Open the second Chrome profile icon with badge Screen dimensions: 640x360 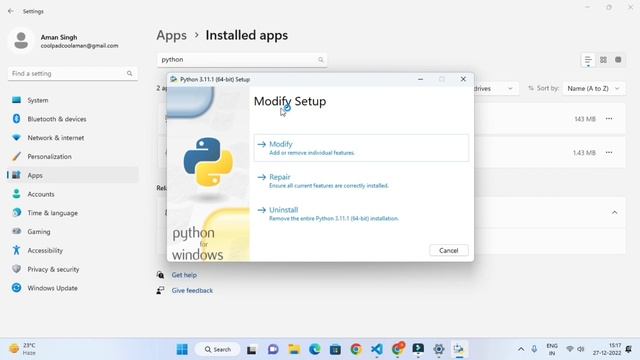[x=398, y=349]
